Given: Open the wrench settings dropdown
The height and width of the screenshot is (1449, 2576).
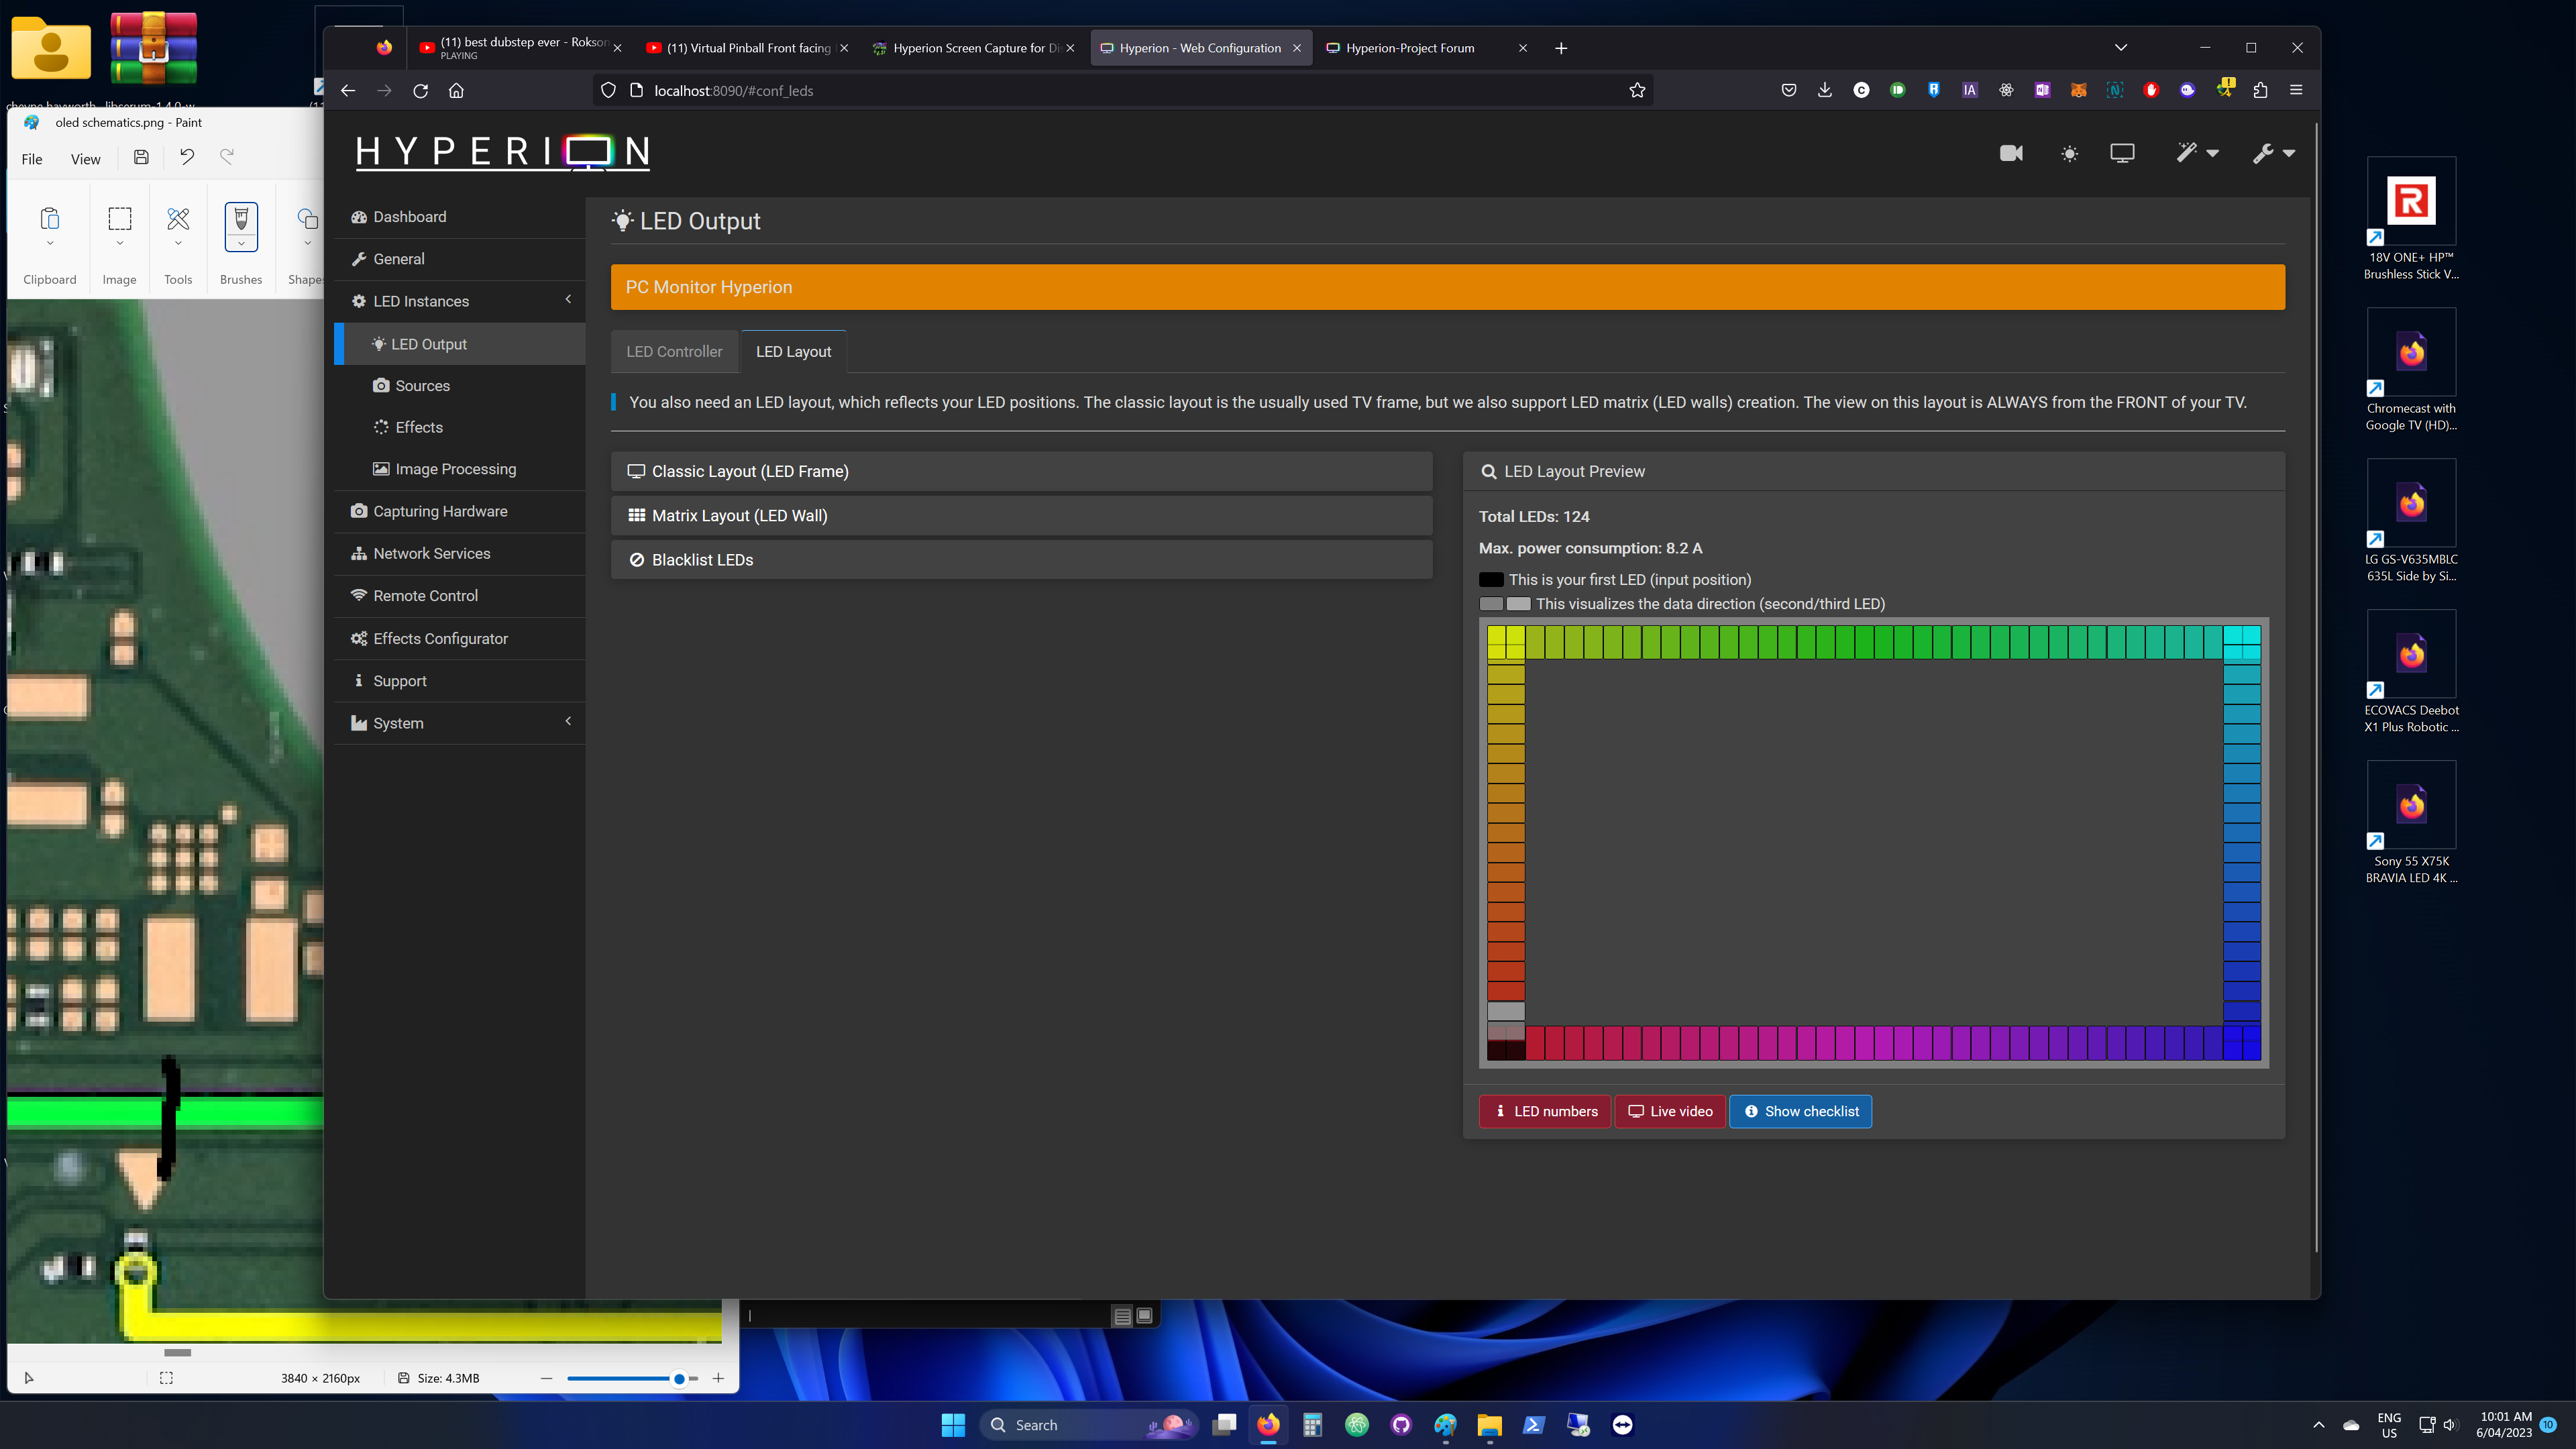Looking at the screenshot, I should click(x=2273, y=153).
